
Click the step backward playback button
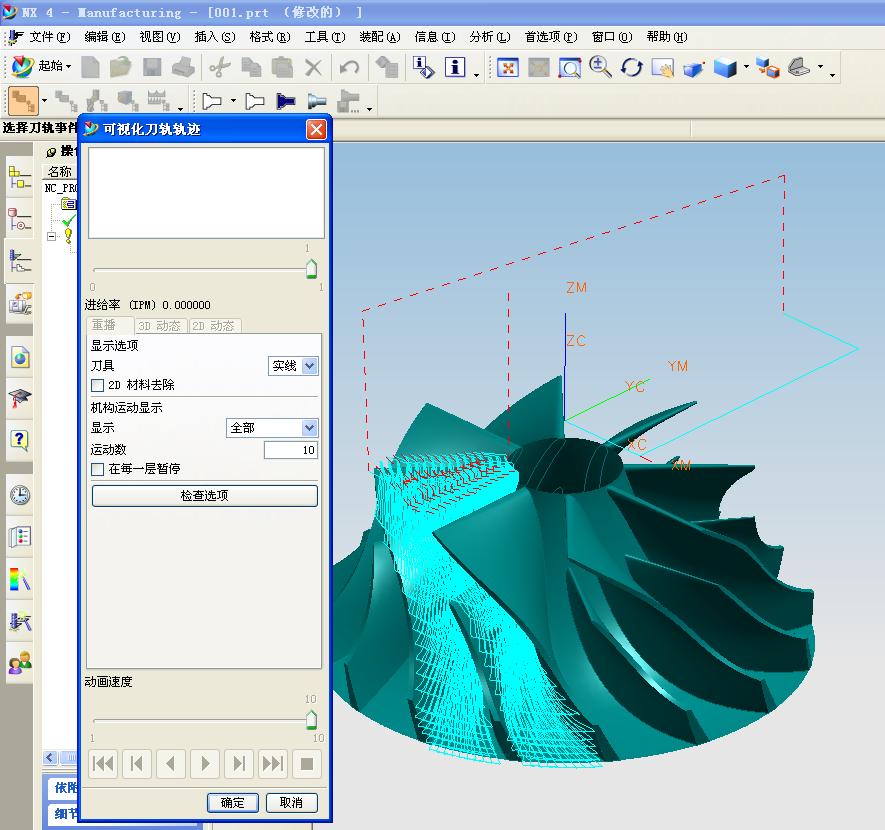pos(137,764)
